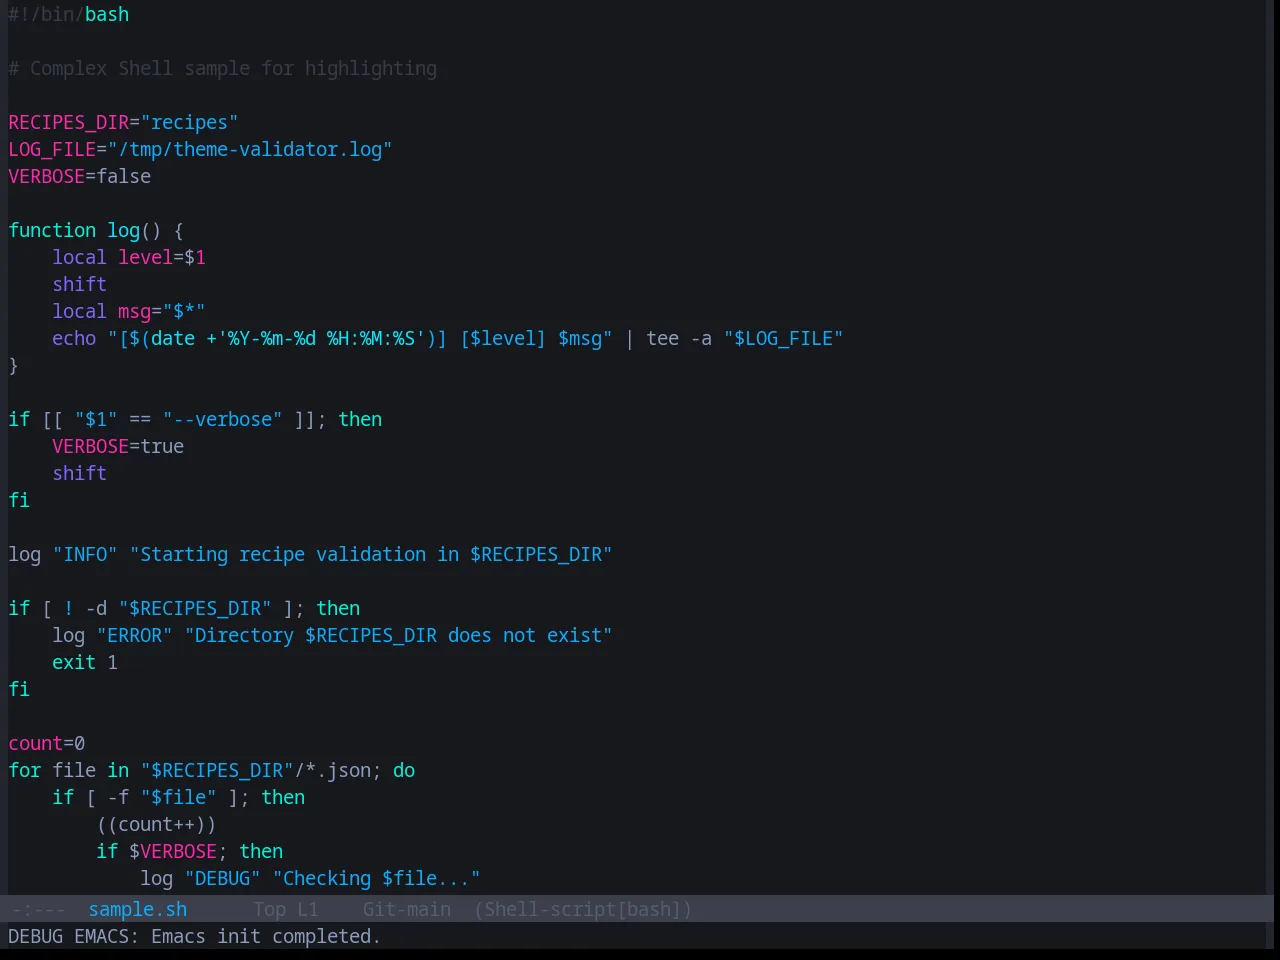The image size is (1280, 960).
Task: Click the echo command in log function
Action: tap(74, 338)
